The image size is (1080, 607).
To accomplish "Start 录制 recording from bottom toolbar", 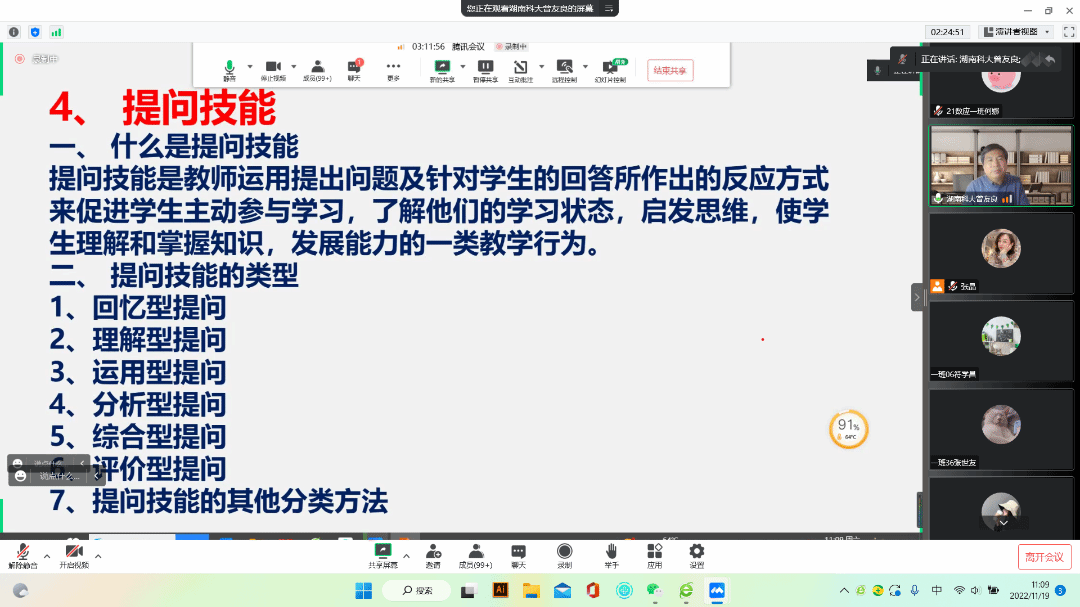I will [x=564, y=555].
